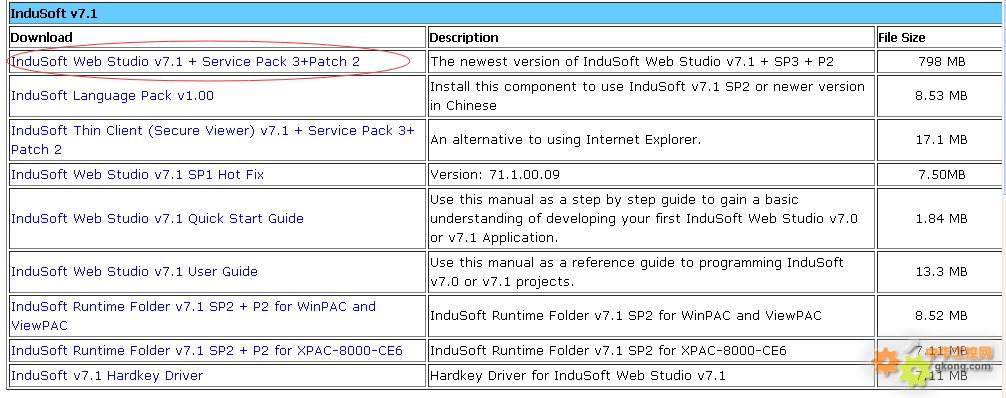The image size is (1006, 398).
Task: Click the Description column header
Action: [464, 37]
